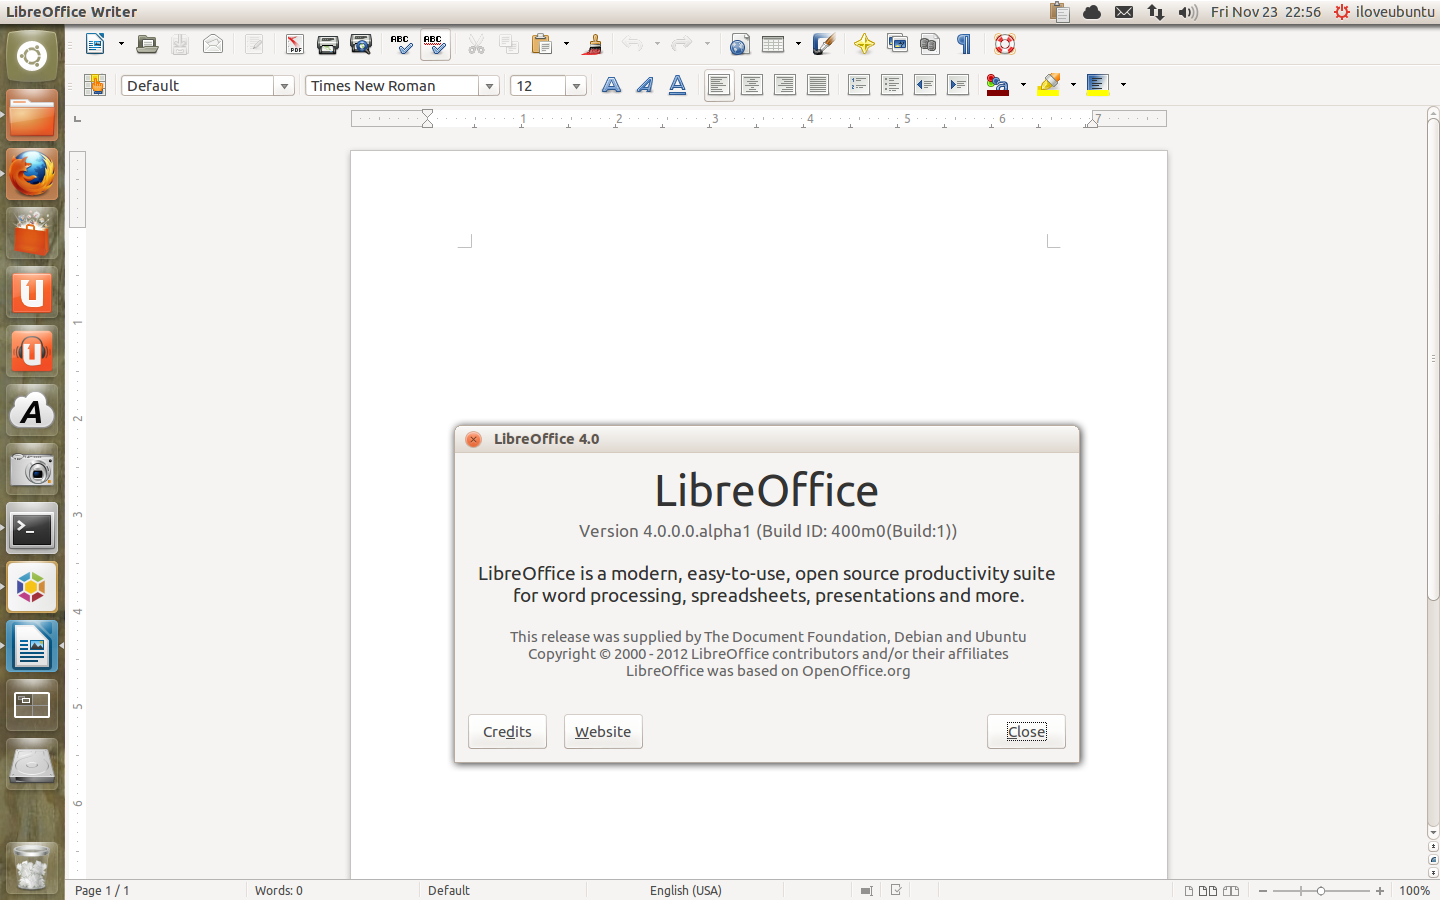
Task: Select Book view layout icon
Action: (x=1231, y=890)
